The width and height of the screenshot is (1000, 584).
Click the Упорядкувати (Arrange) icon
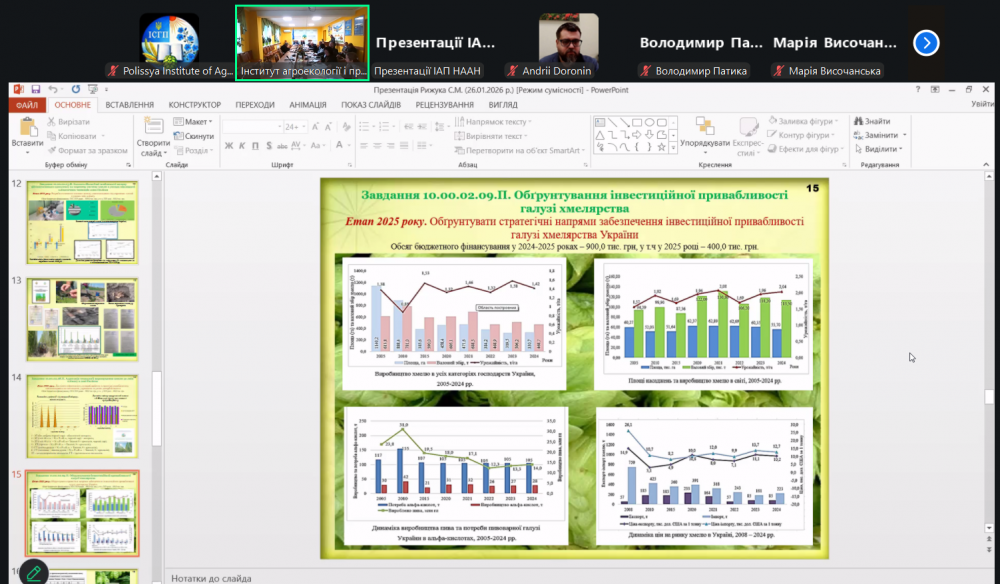[703, 126]
